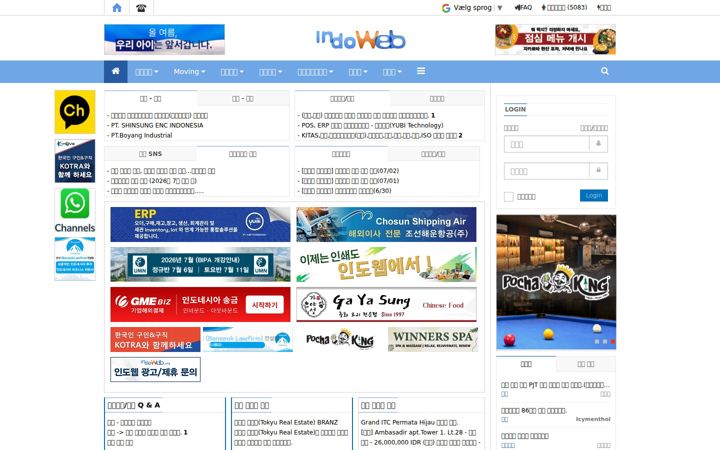Open the sidebar post mentioning PJT
The image size is (720, 450).
tap(555, 385)
